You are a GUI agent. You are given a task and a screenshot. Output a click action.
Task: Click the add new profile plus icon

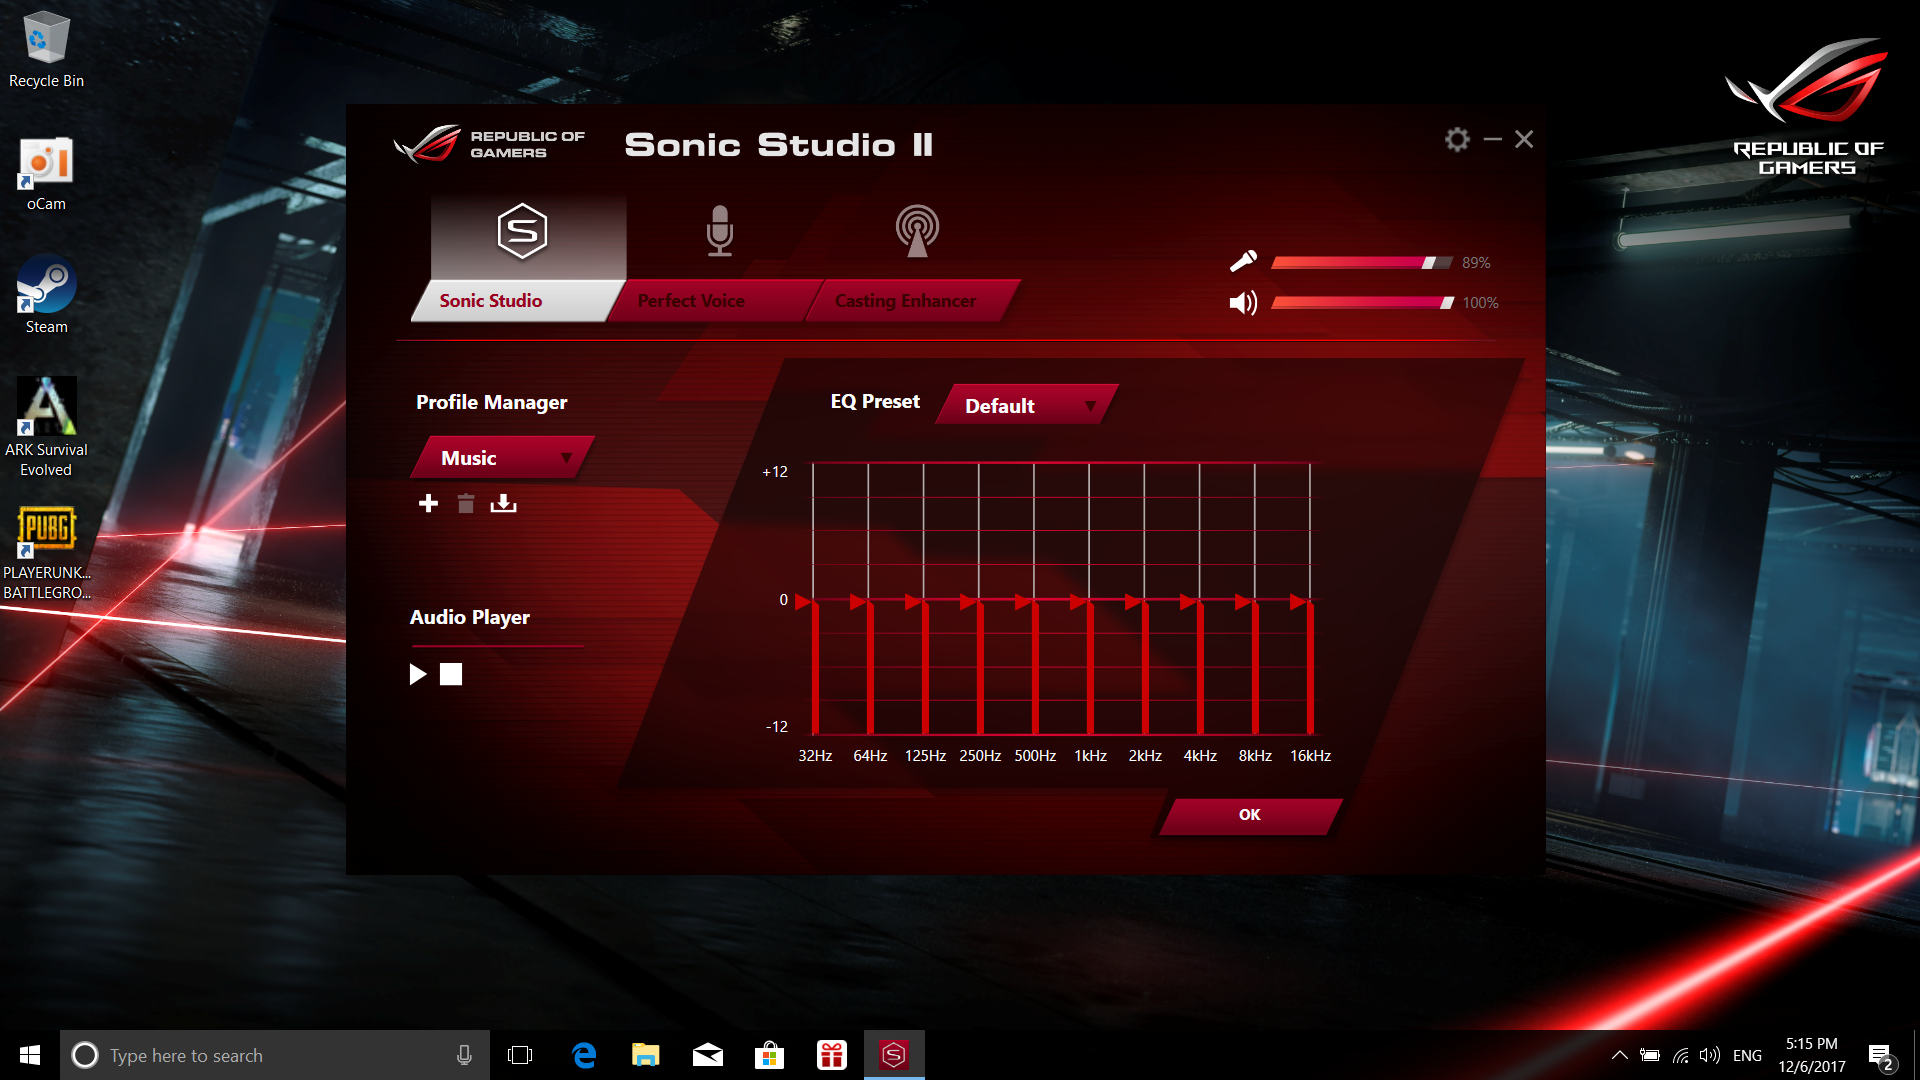click(428, 503)
